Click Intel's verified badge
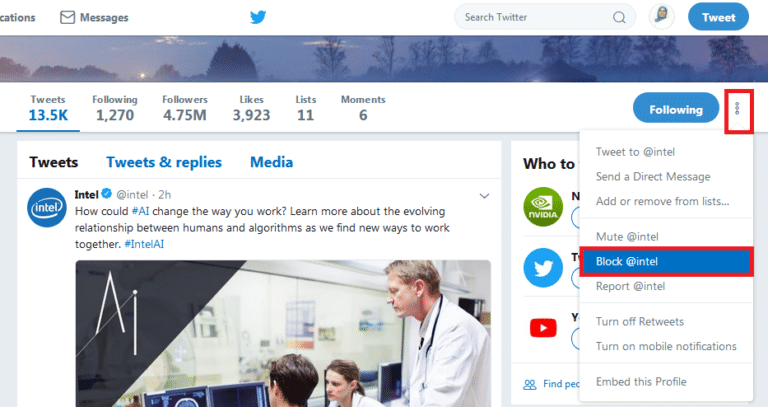This screenshot has width=768, height=407. click(106, 194)
